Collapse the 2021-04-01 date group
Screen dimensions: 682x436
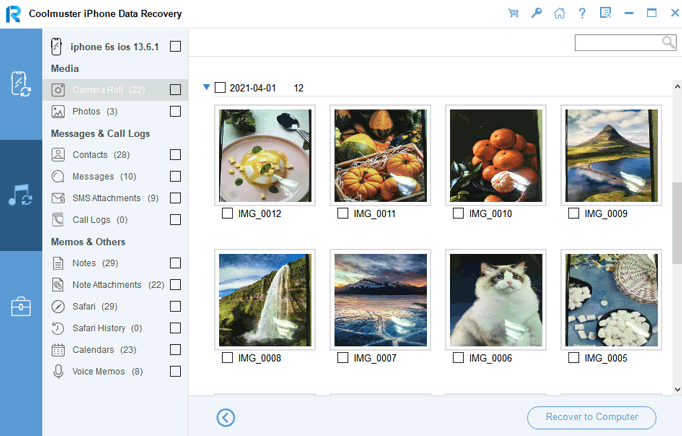[207, 87]
